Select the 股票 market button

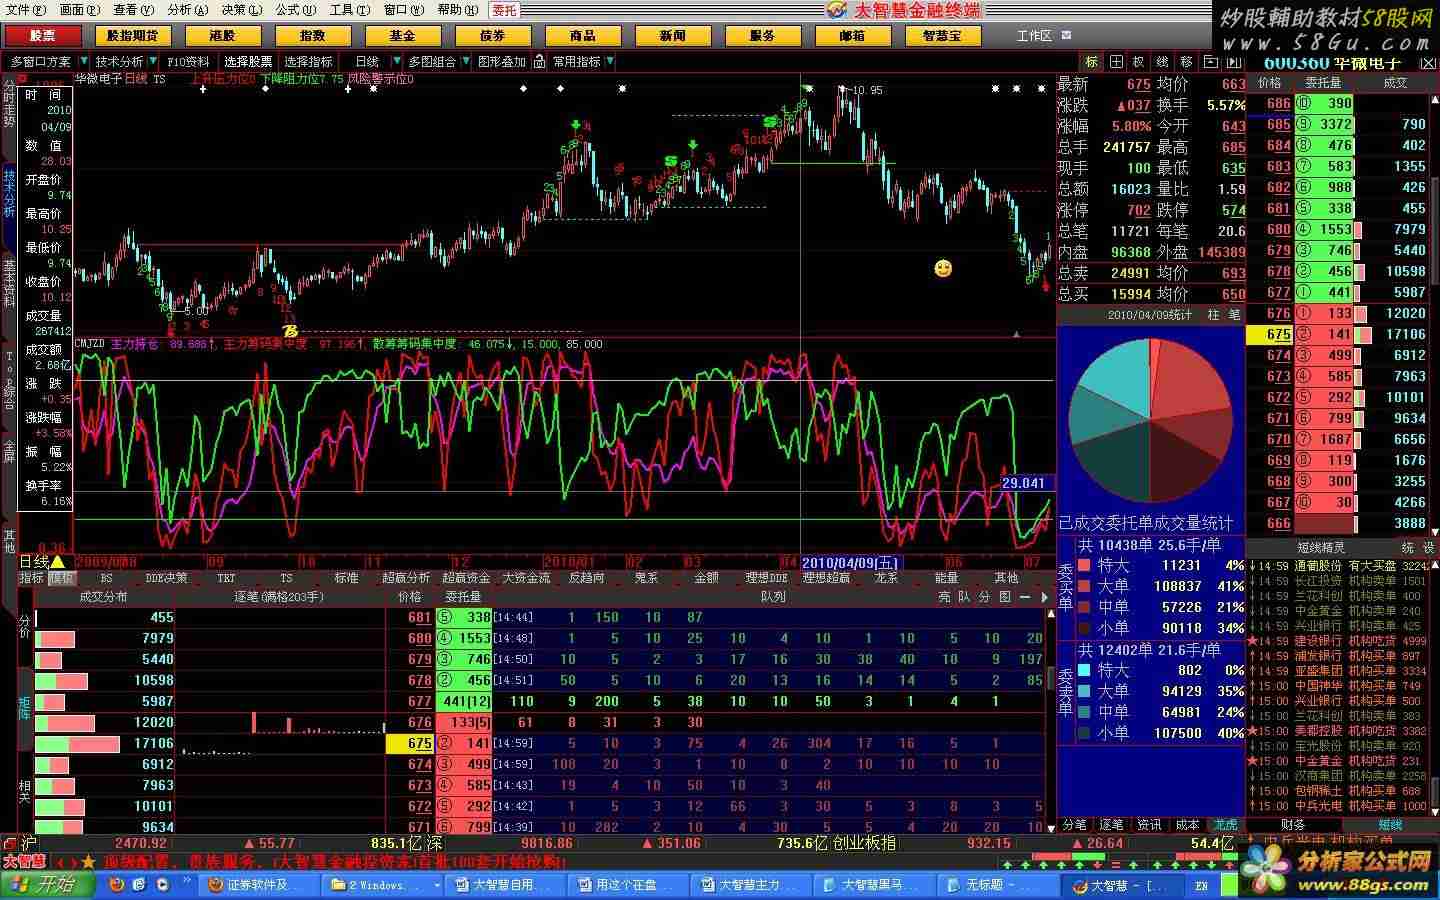(x=43, y=35)
